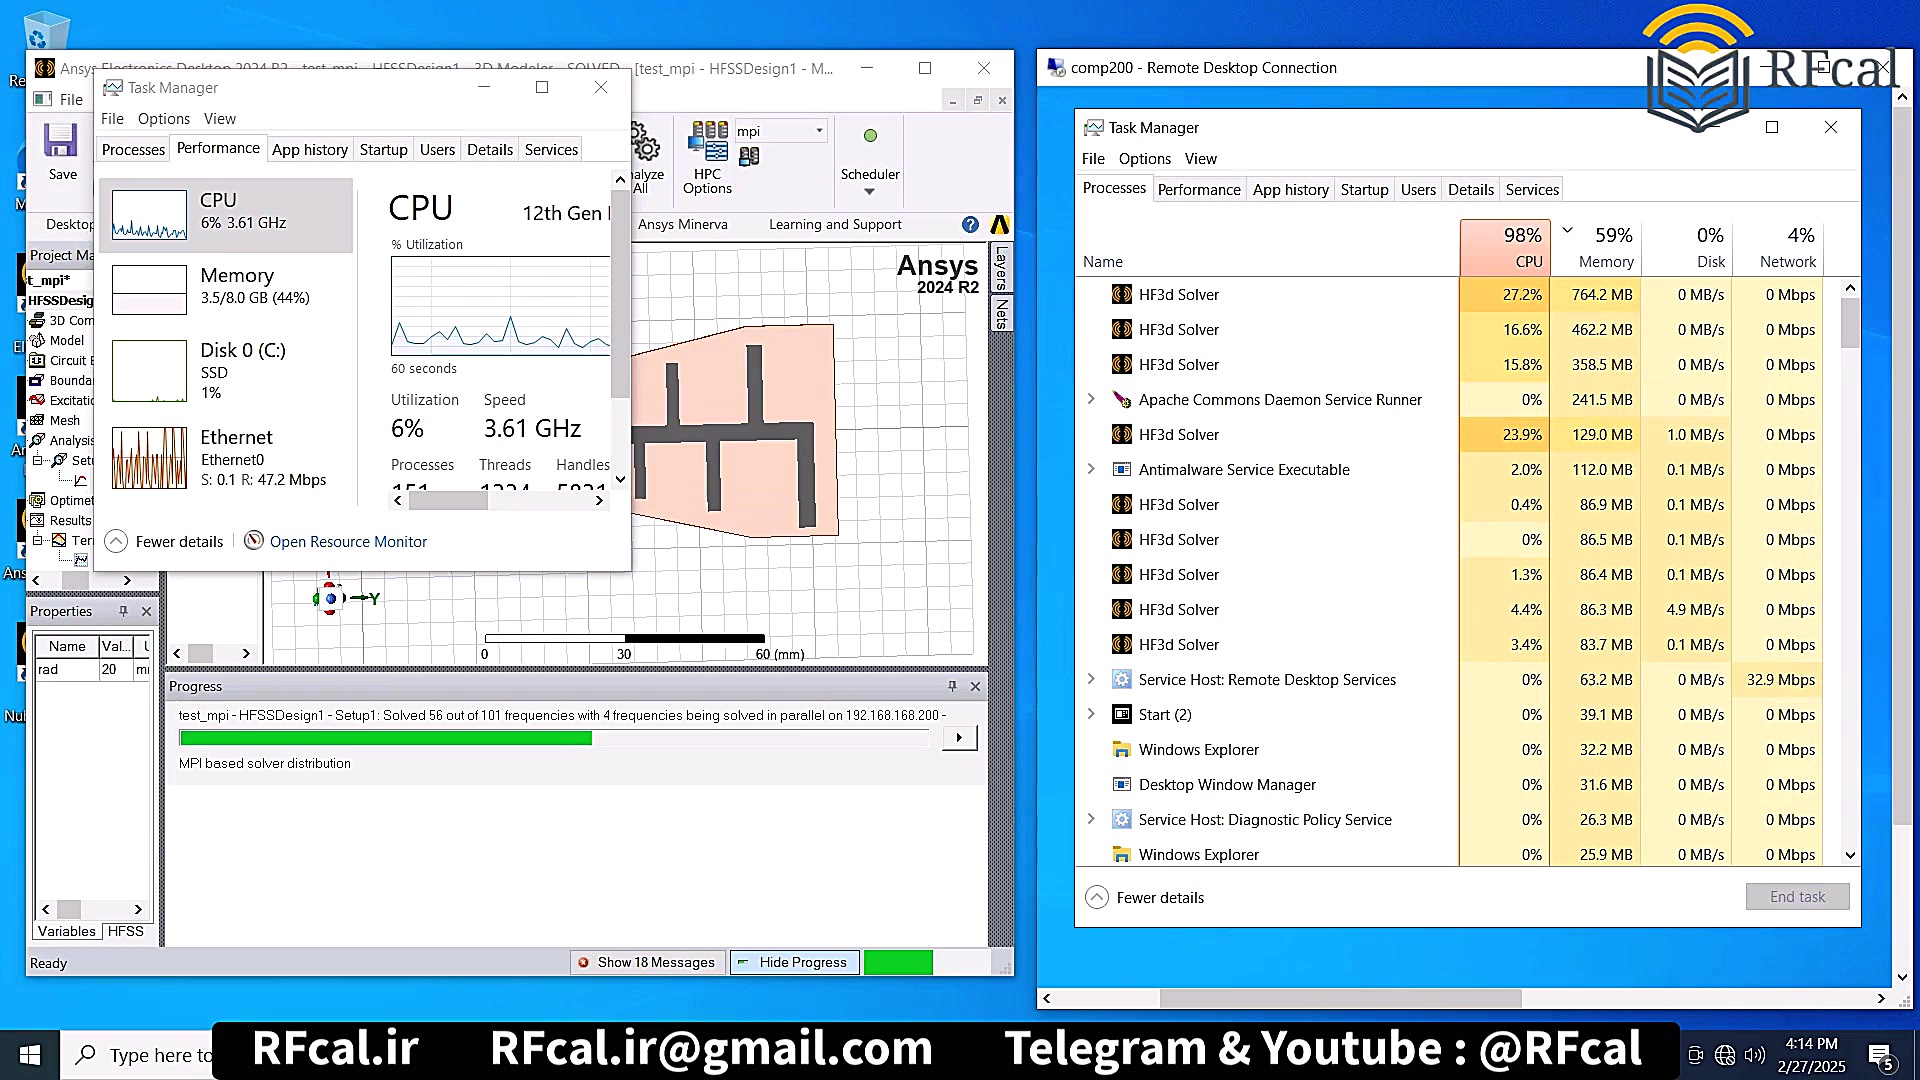The height and width of the screenshot is (1080, 1920).
Task: Open Services tab in local Task Manager
Action: [551, 149]
